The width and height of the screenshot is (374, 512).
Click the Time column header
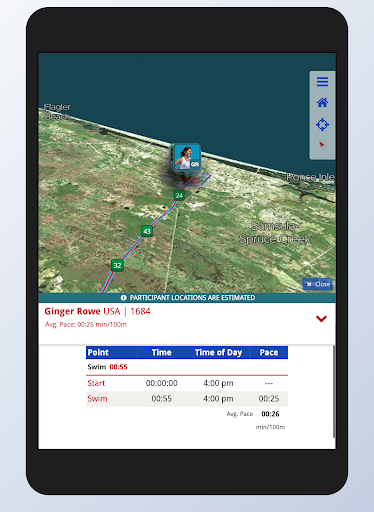pos(162,352)
